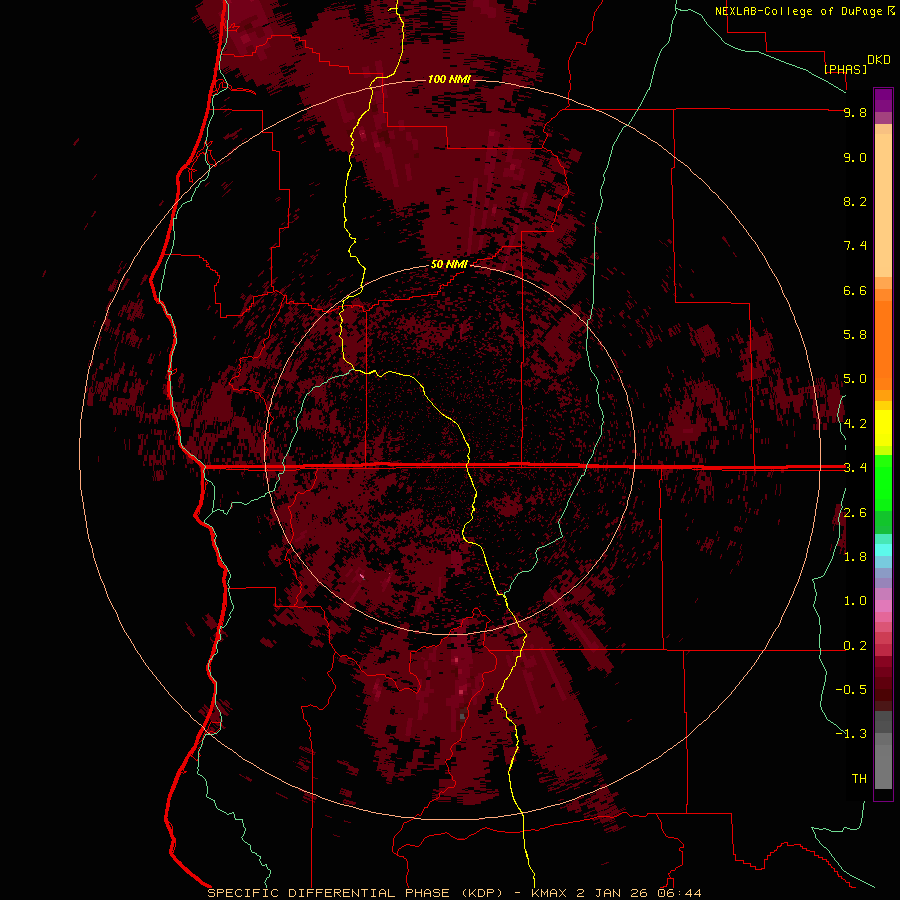The height and width of the screenshot is (900, 900).
Task: Select the 7.4 scale value
Action: point(855,246)
